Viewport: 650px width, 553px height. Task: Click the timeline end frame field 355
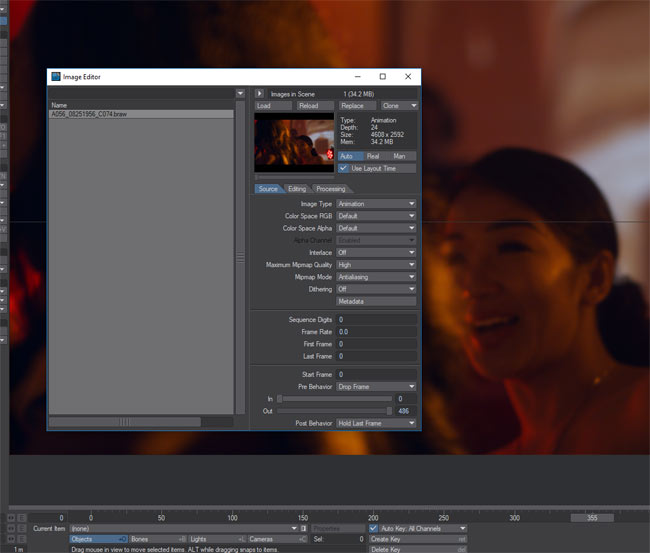pos(592,518)
